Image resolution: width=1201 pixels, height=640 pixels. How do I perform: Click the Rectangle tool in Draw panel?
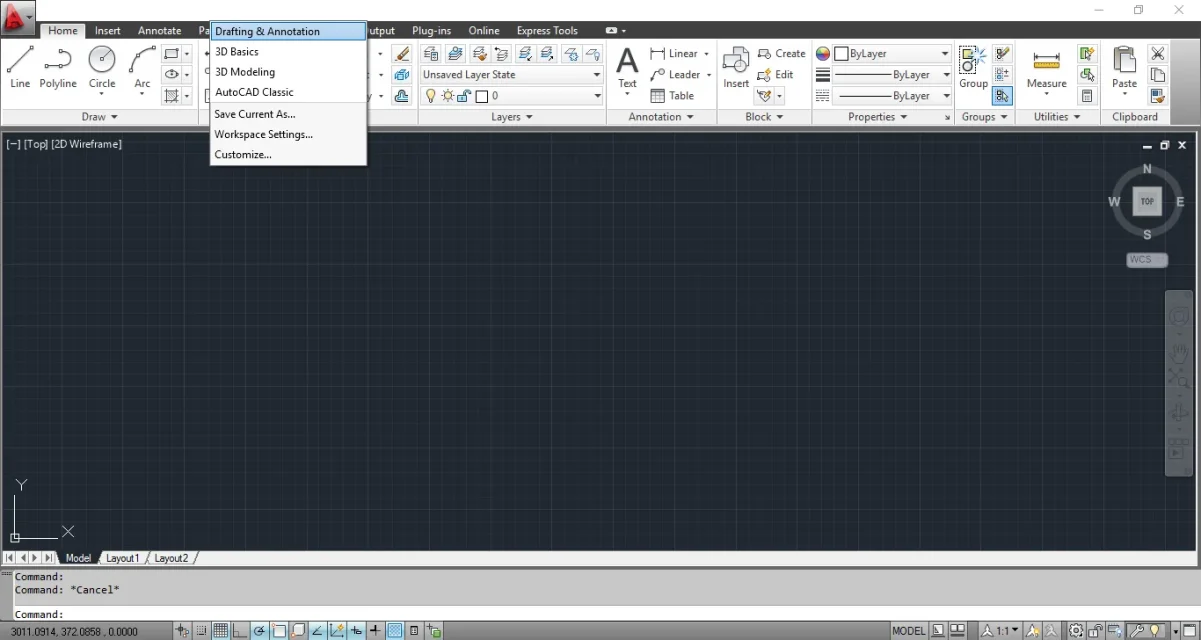pos(172,53)
